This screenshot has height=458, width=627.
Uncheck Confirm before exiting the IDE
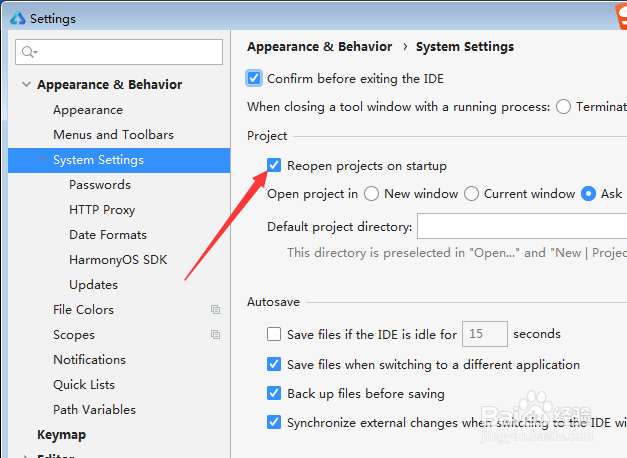pos(254,78)
